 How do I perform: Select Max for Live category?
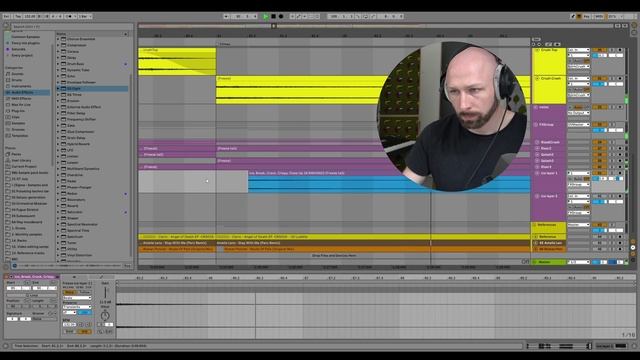tap(21, 105)
